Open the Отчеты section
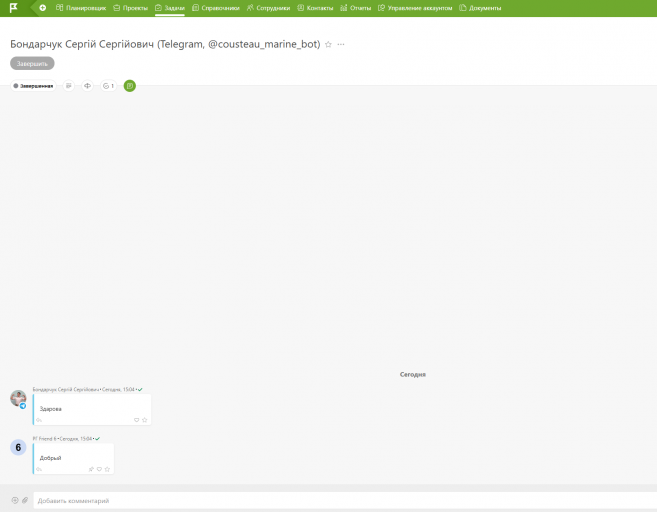 pyautogui.click(x=355, y=8)
